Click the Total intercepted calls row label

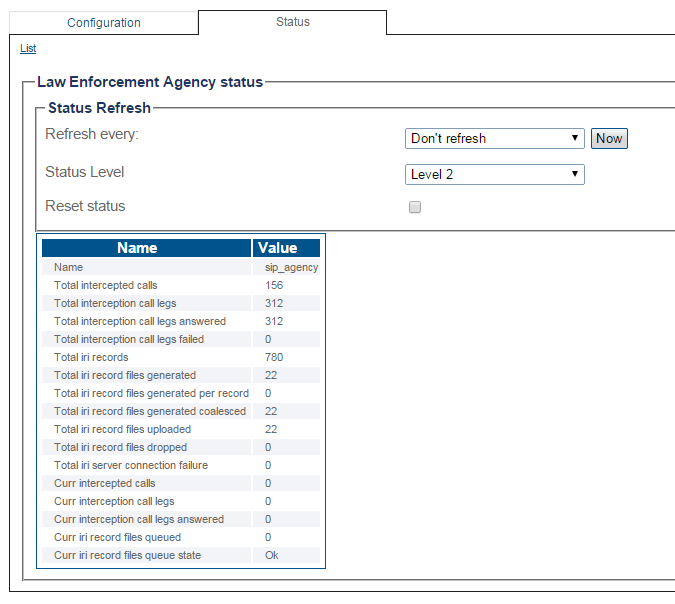(x=105, y=286)
